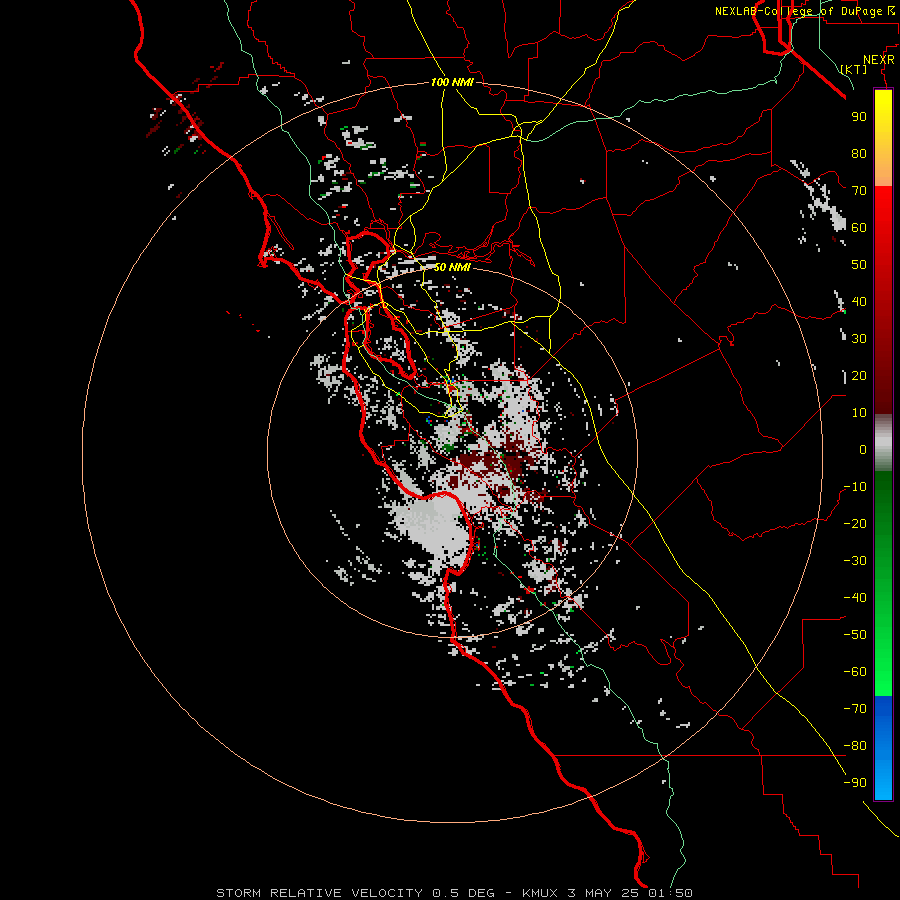Select the 60 value on the velocity scale

click(859, 227)
